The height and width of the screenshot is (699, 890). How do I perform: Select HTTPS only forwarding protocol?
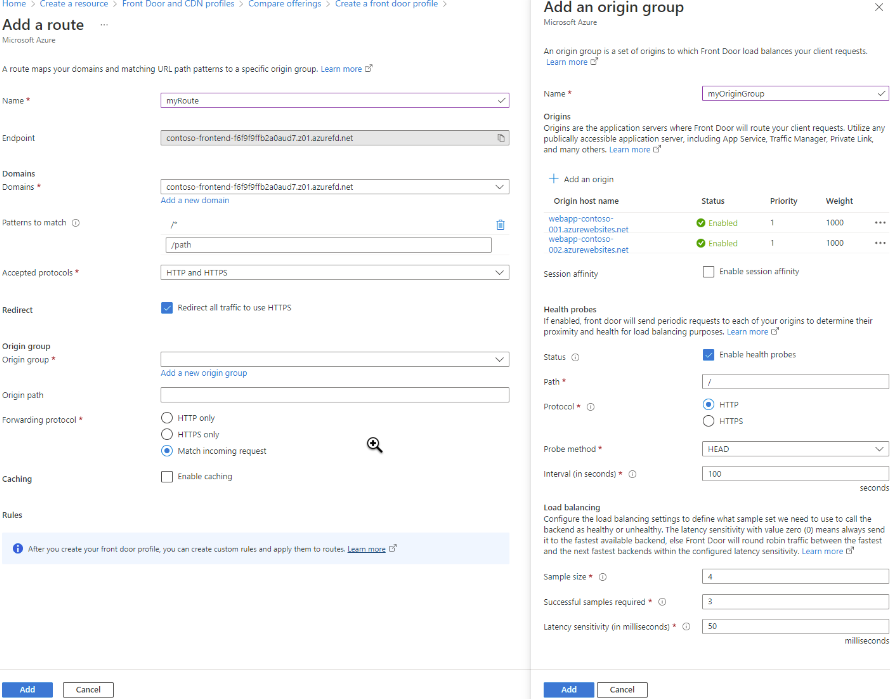(167, 434)
